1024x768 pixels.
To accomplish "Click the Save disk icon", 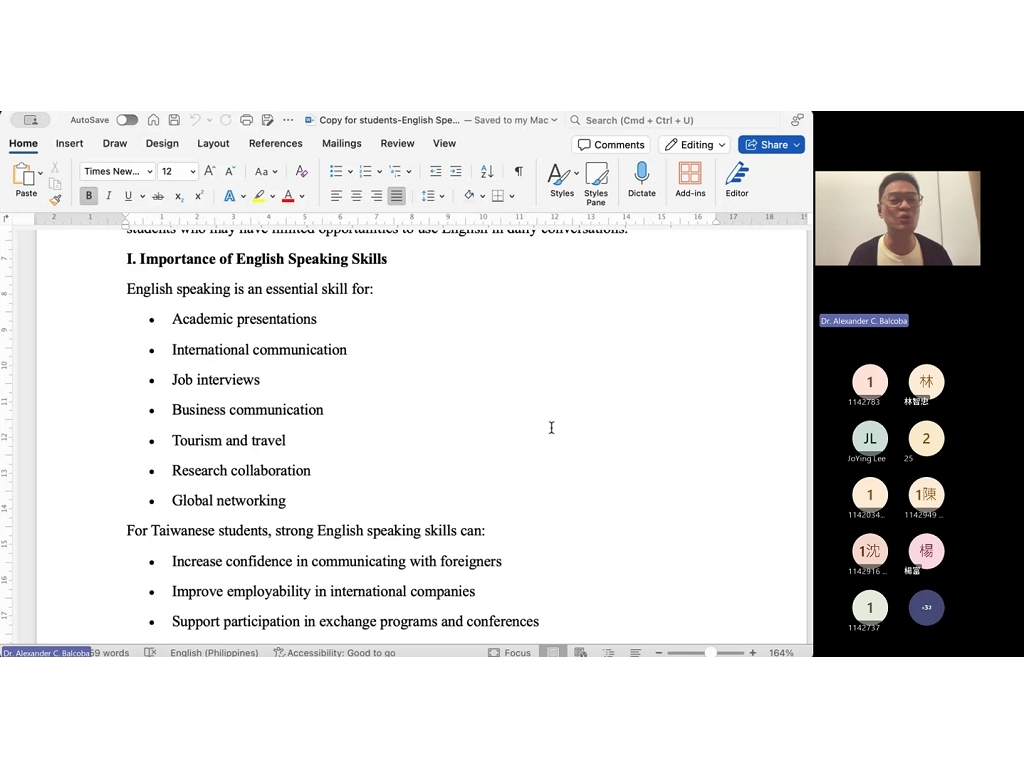I will click(174, 120).
